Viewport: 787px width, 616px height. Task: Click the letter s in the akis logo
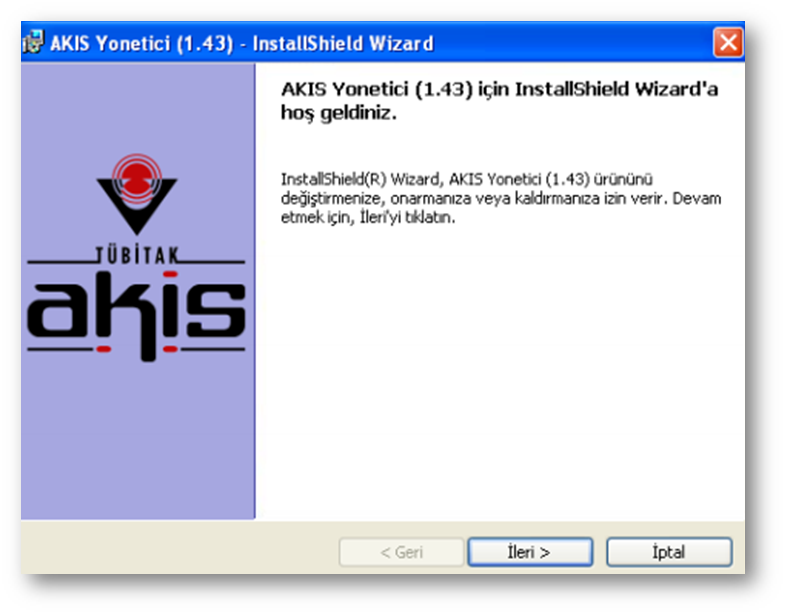coord(216,309)
